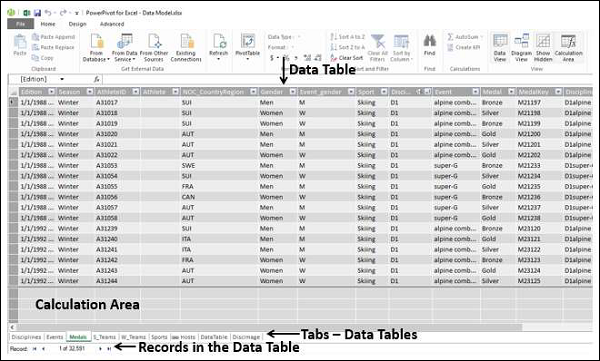Open the Medal column filter dropdown

coord(511,91)
